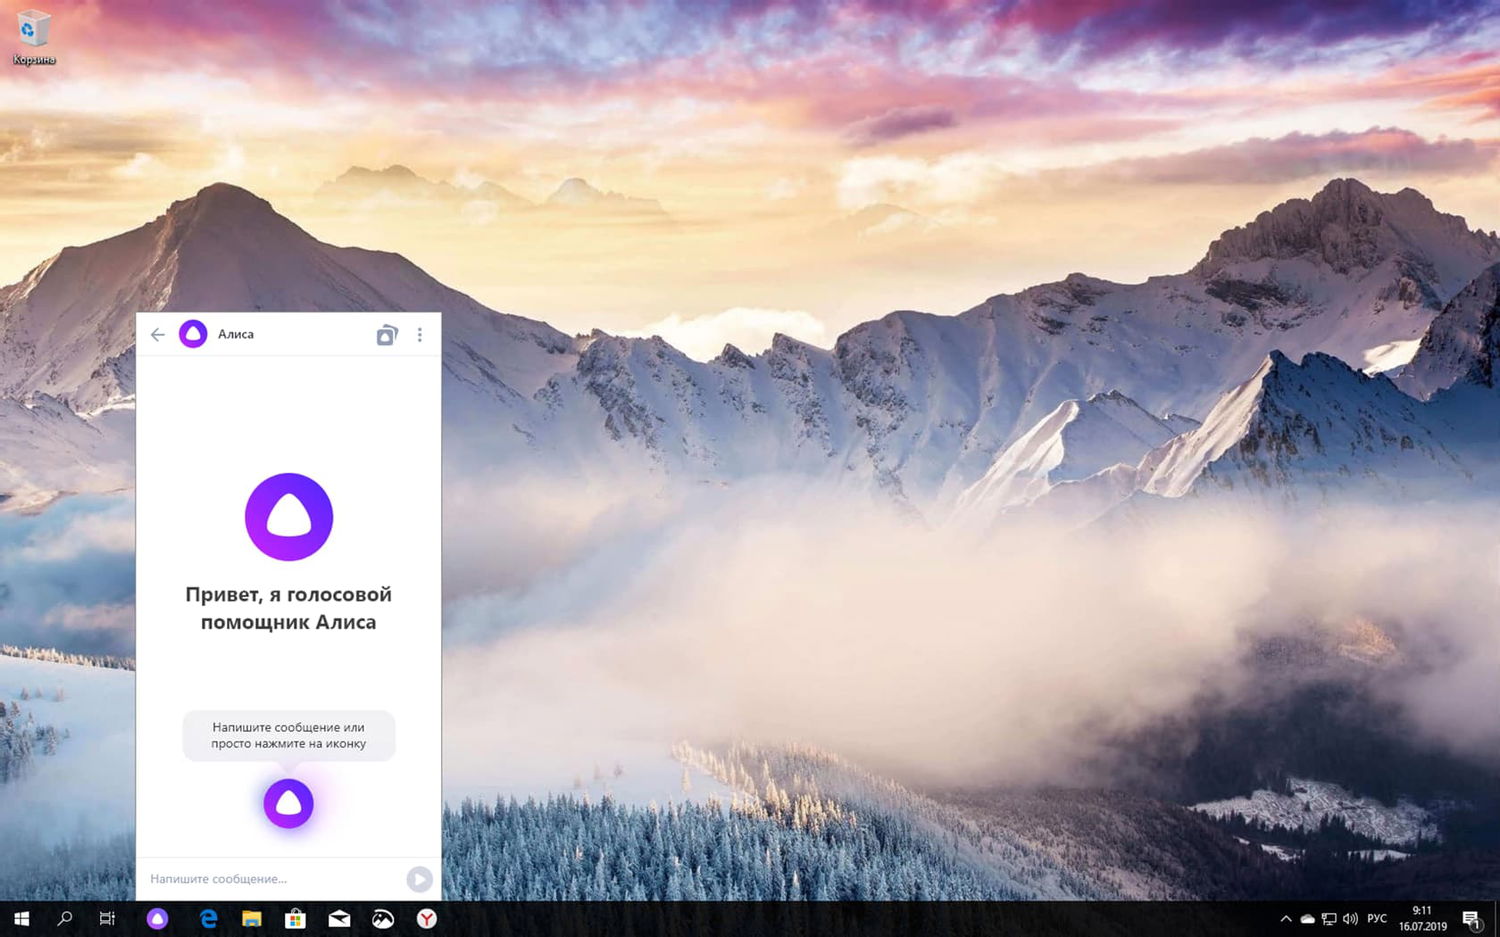Click the large purple Alice logo
This screenshot has width=1500, height=937.
pos(289,516)
